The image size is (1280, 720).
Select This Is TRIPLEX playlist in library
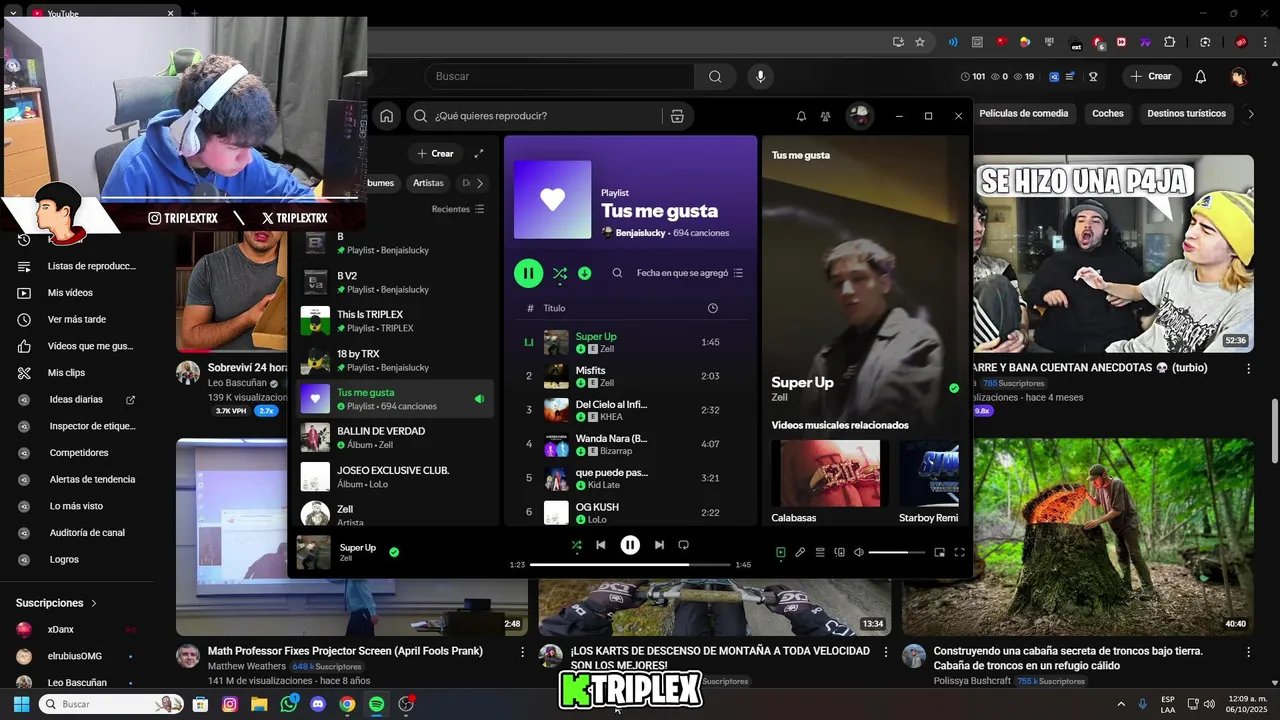click(395, 321)
